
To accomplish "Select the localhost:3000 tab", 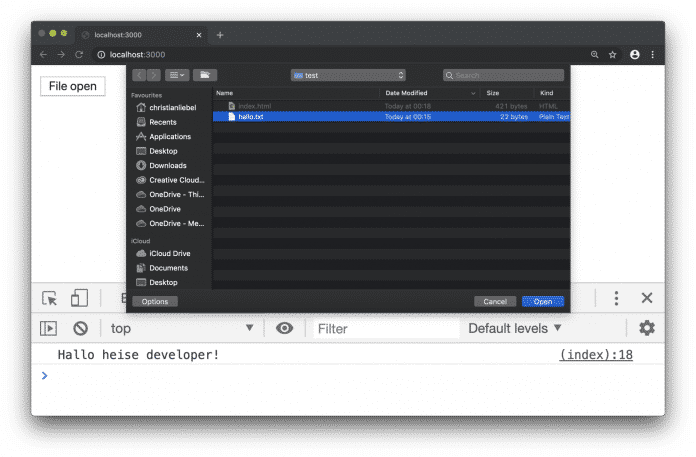I will tap(141, 35).
